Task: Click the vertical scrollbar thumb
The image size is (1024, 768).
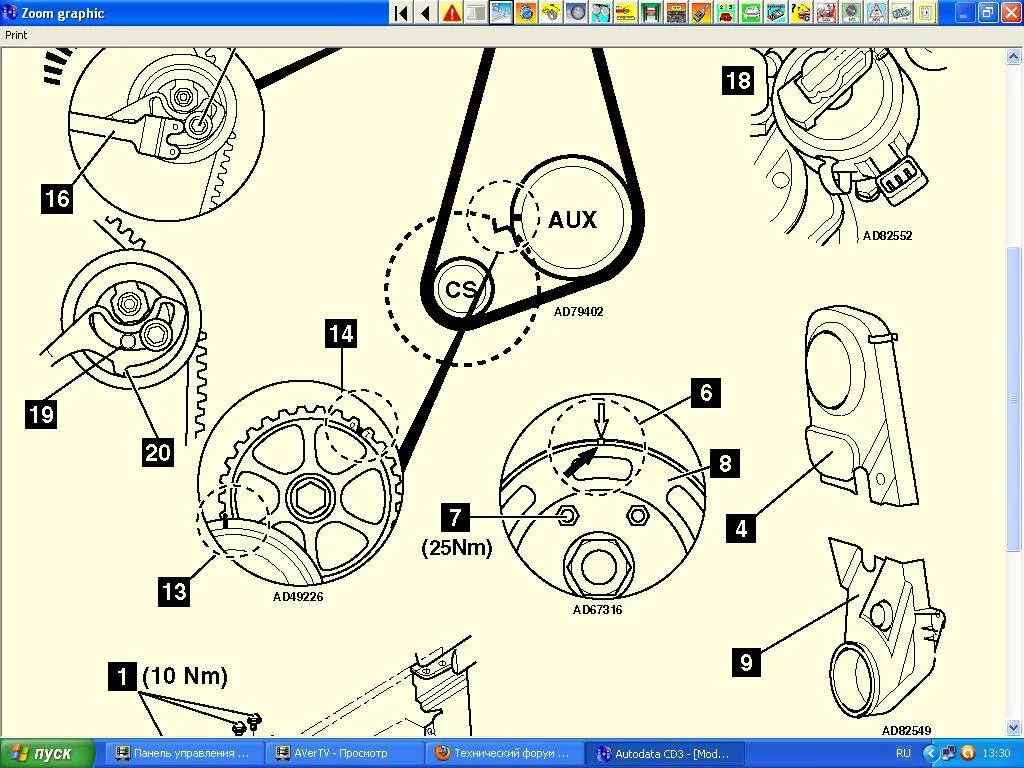Action: pyautogui.click(x=1014, y=400)
